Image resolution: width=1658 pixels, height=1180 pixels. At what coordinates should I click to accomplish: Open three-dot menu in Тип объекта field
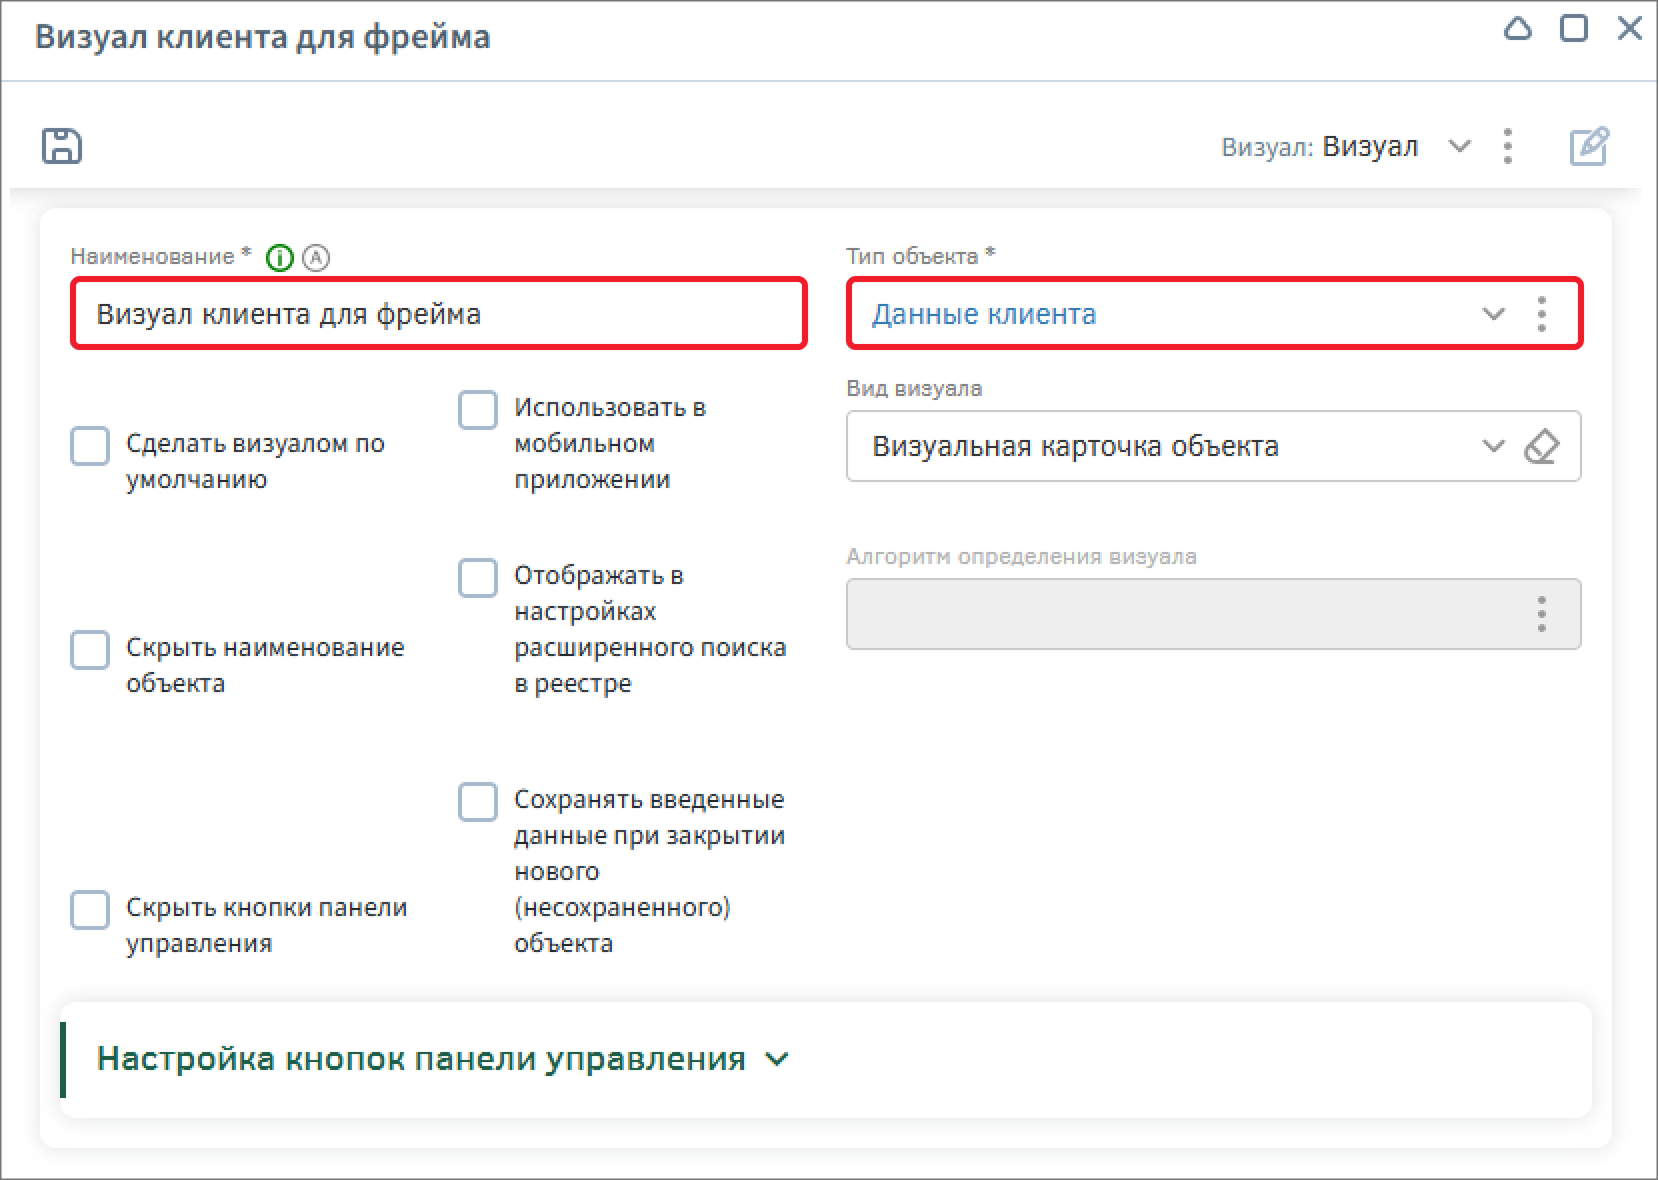[1541, 314]
